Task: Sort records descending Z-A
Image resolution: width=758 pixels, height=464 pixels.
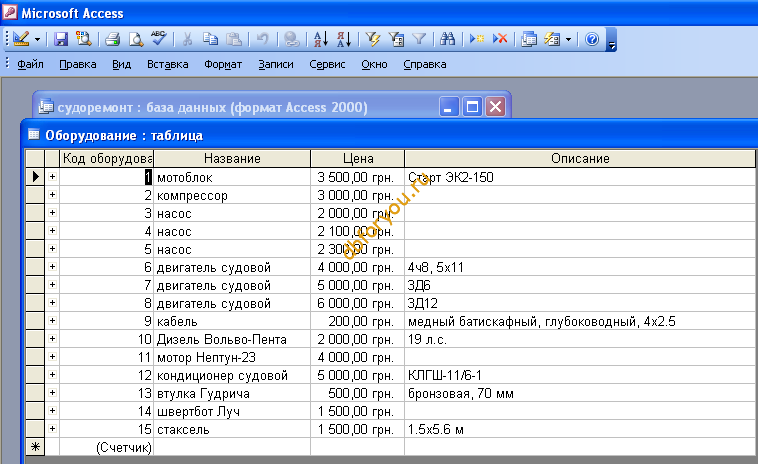Action: 344,39
